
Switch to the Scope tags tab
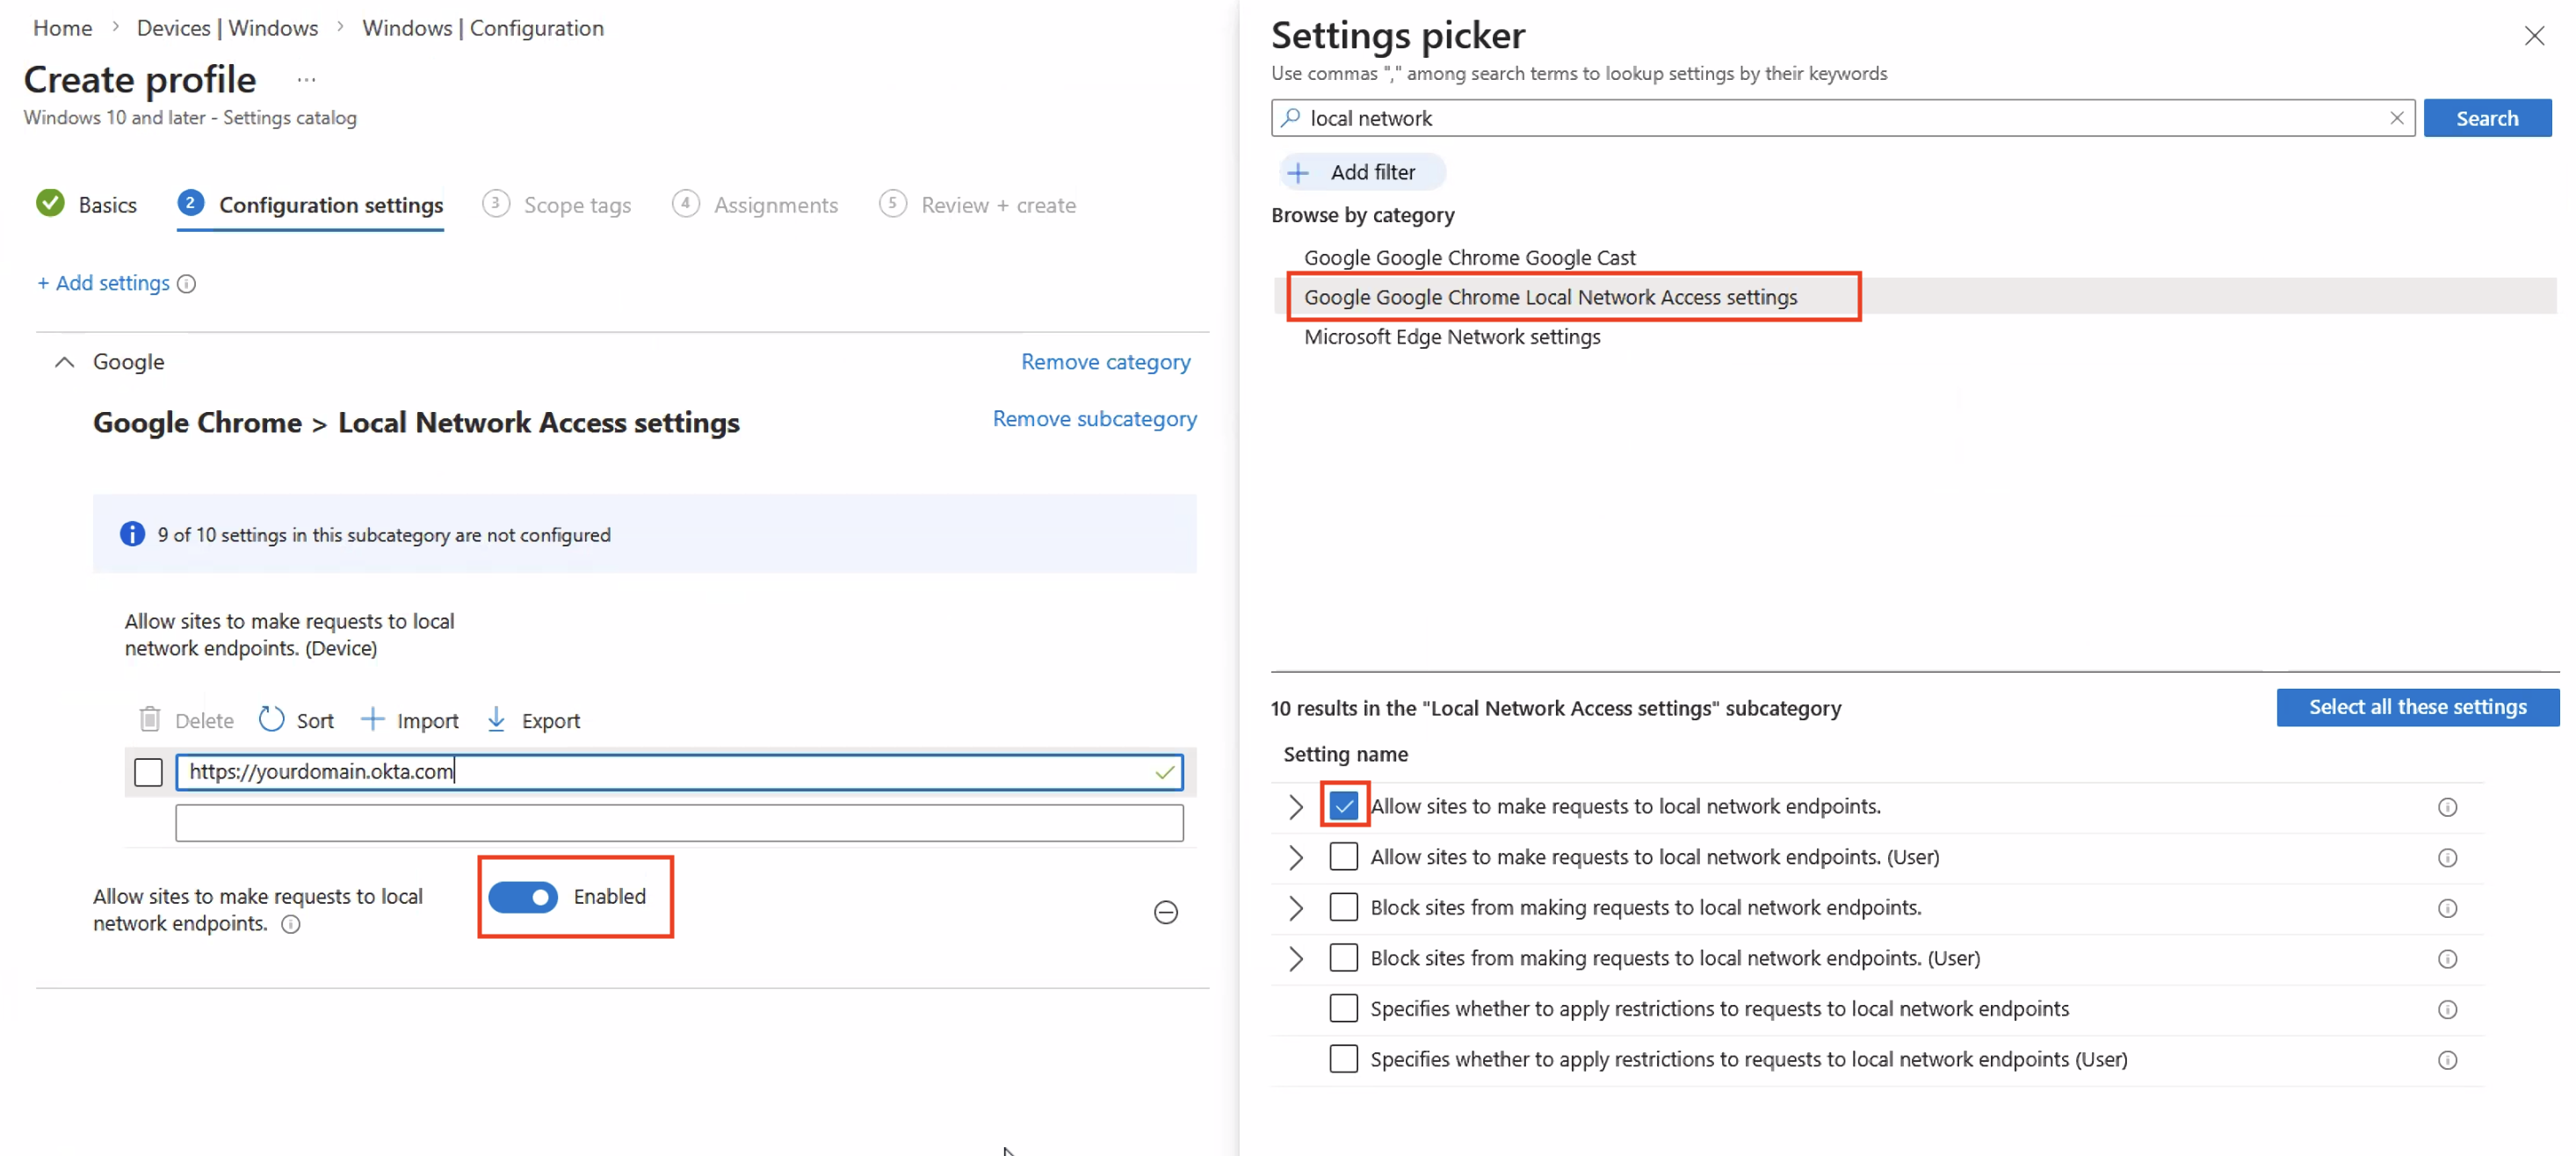click(578, 204)
